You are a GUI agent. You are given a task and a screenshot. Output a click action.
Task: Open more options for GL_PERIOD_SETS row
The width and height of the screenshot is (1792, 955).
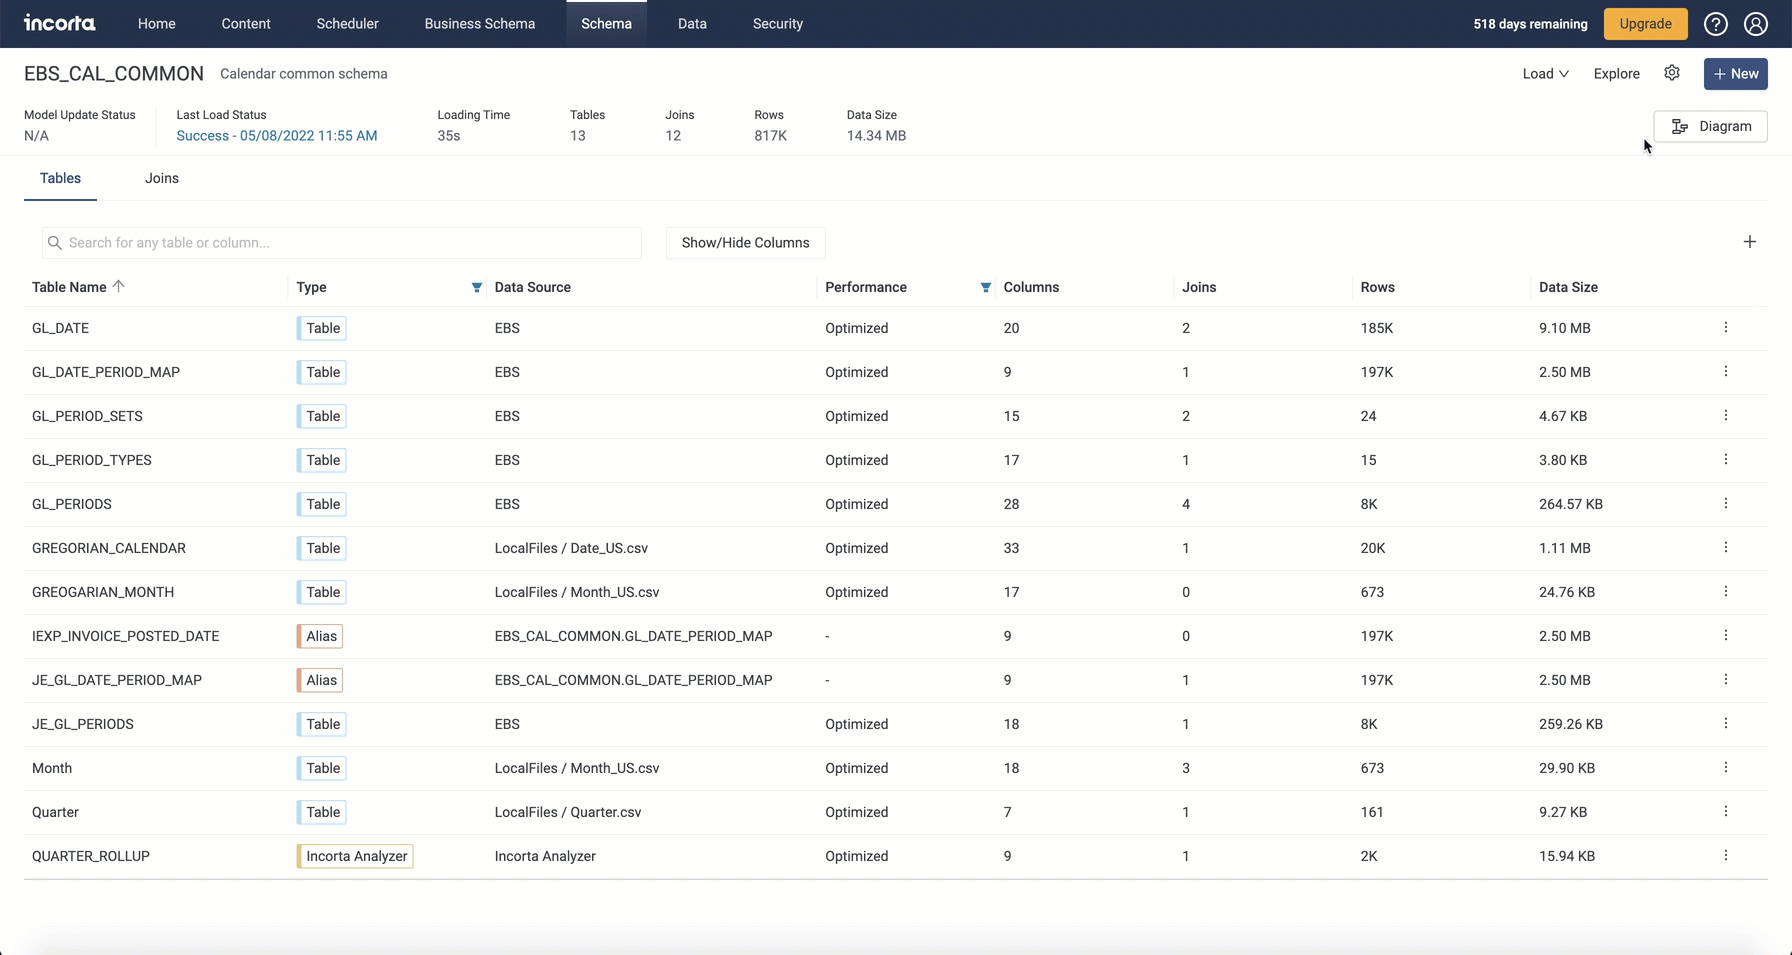1726,416
